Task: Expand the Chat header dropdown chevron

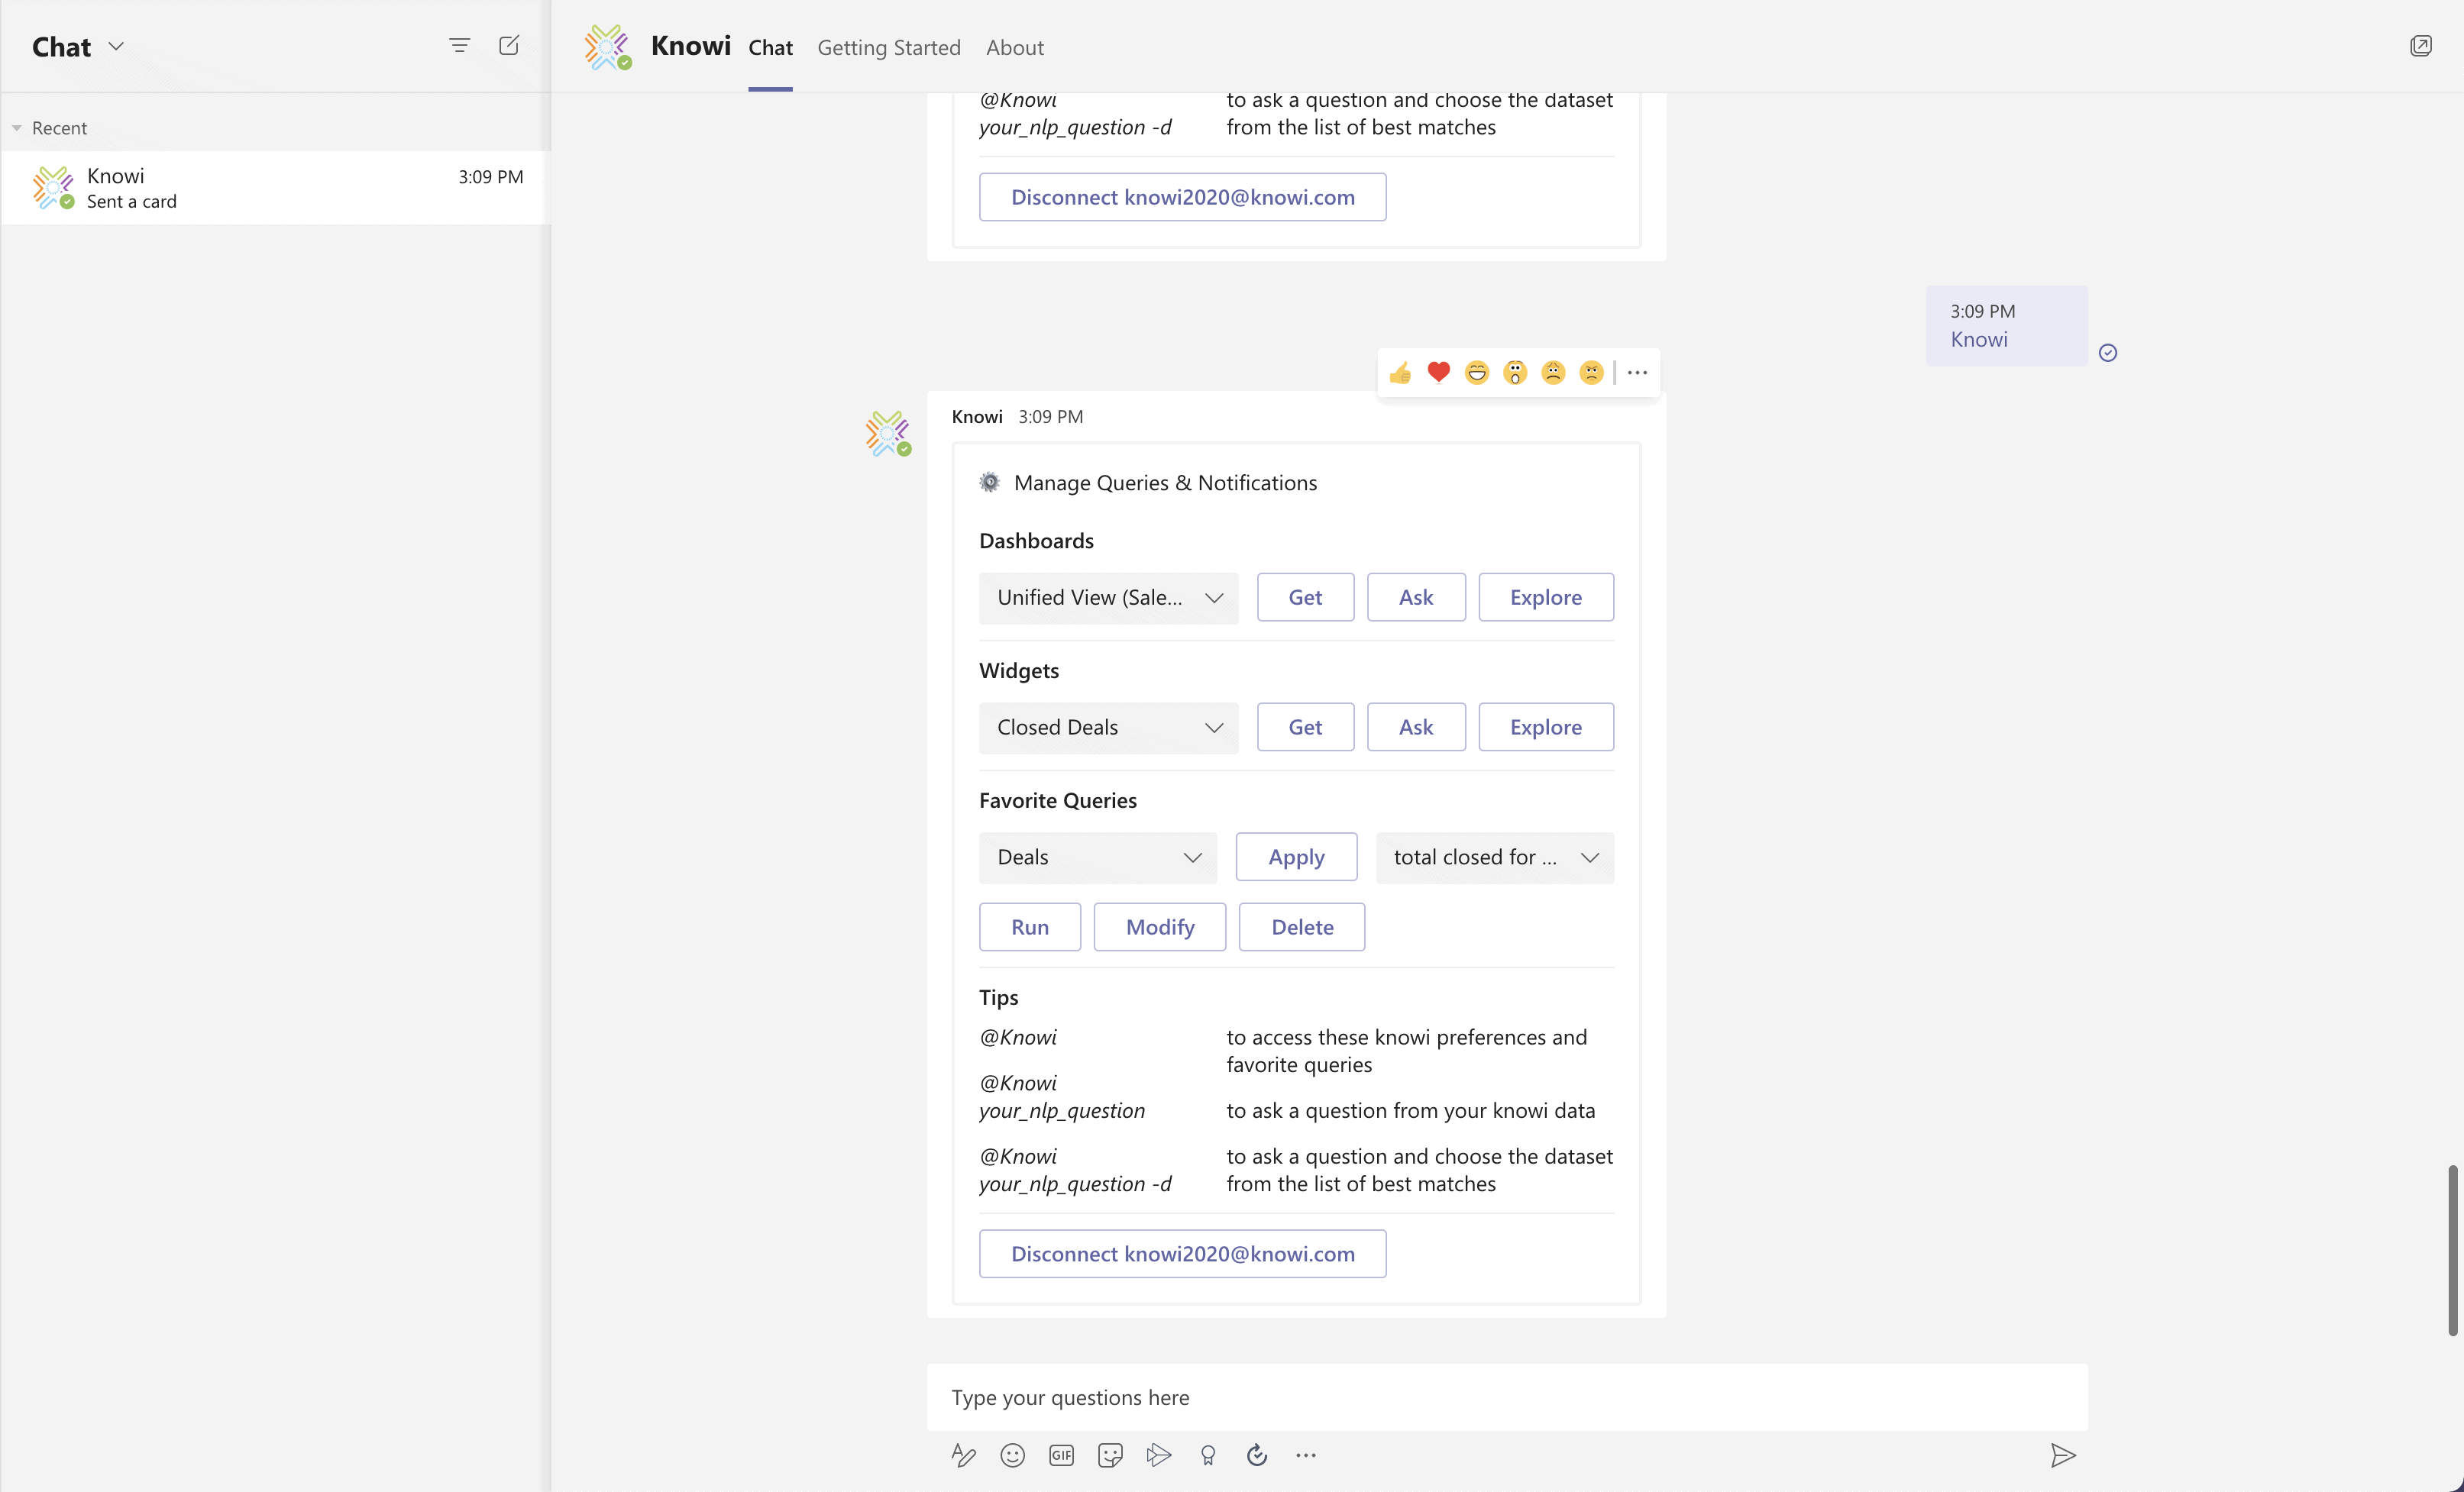Action: (116, 46)
